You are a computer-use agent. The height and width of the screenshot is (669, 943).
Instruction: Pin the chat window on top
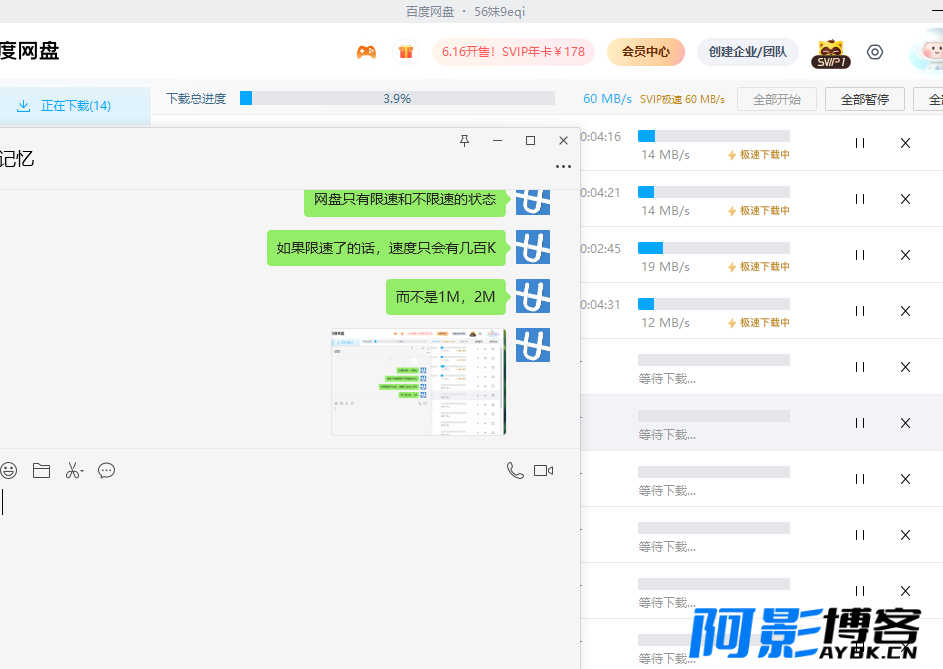click(x=464, y=141)
